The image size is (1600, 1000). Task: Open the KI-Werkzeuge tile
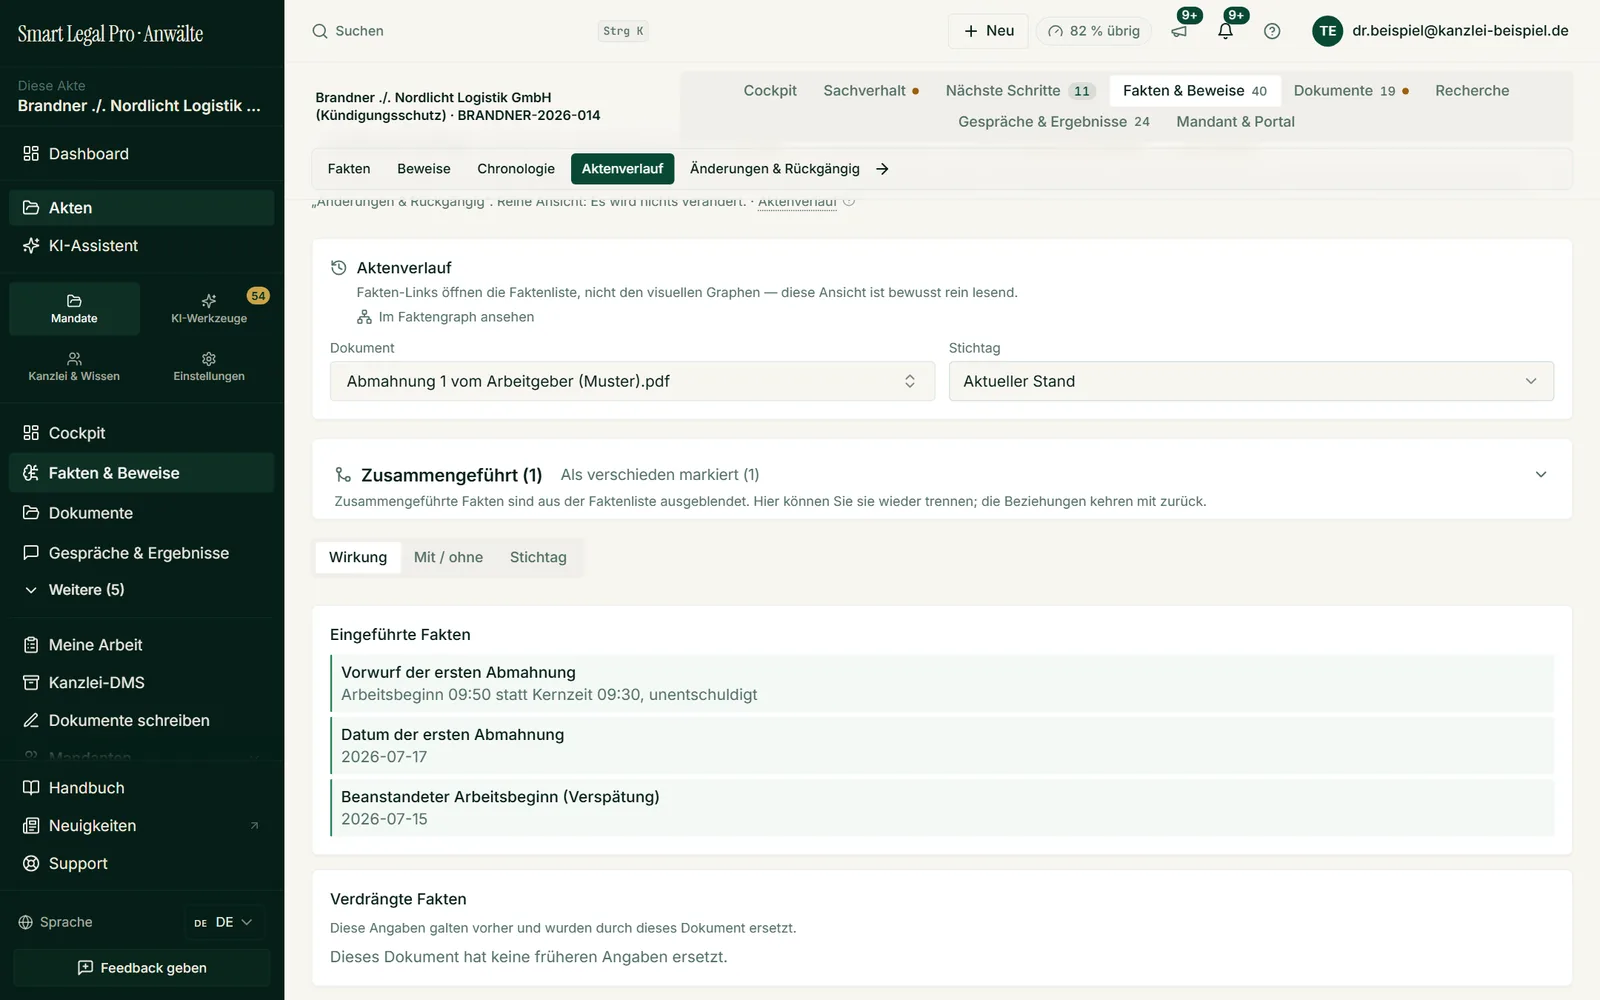coord(209,309)
